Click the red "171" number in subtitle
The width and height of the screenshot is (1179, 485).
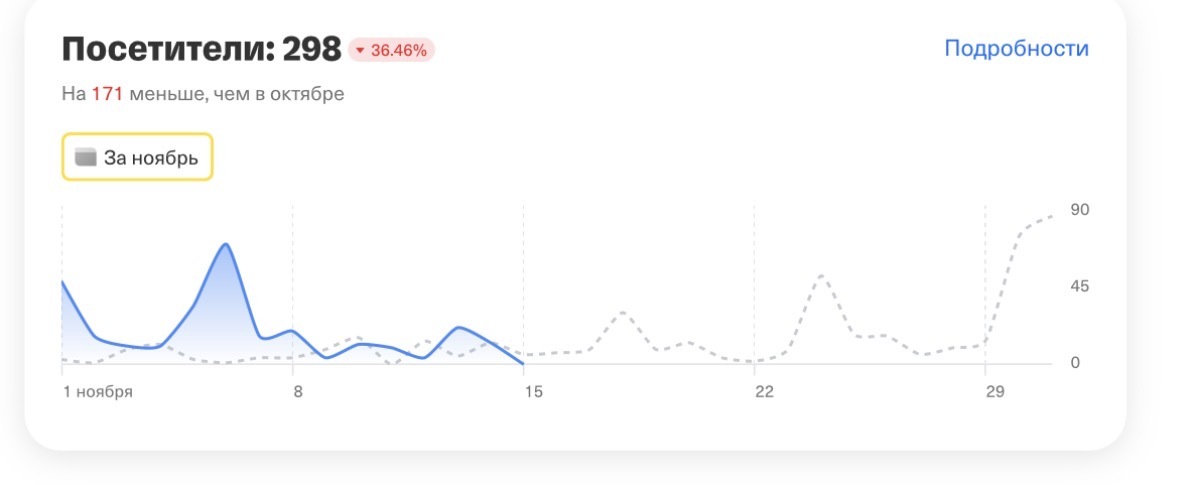(107, 95)
